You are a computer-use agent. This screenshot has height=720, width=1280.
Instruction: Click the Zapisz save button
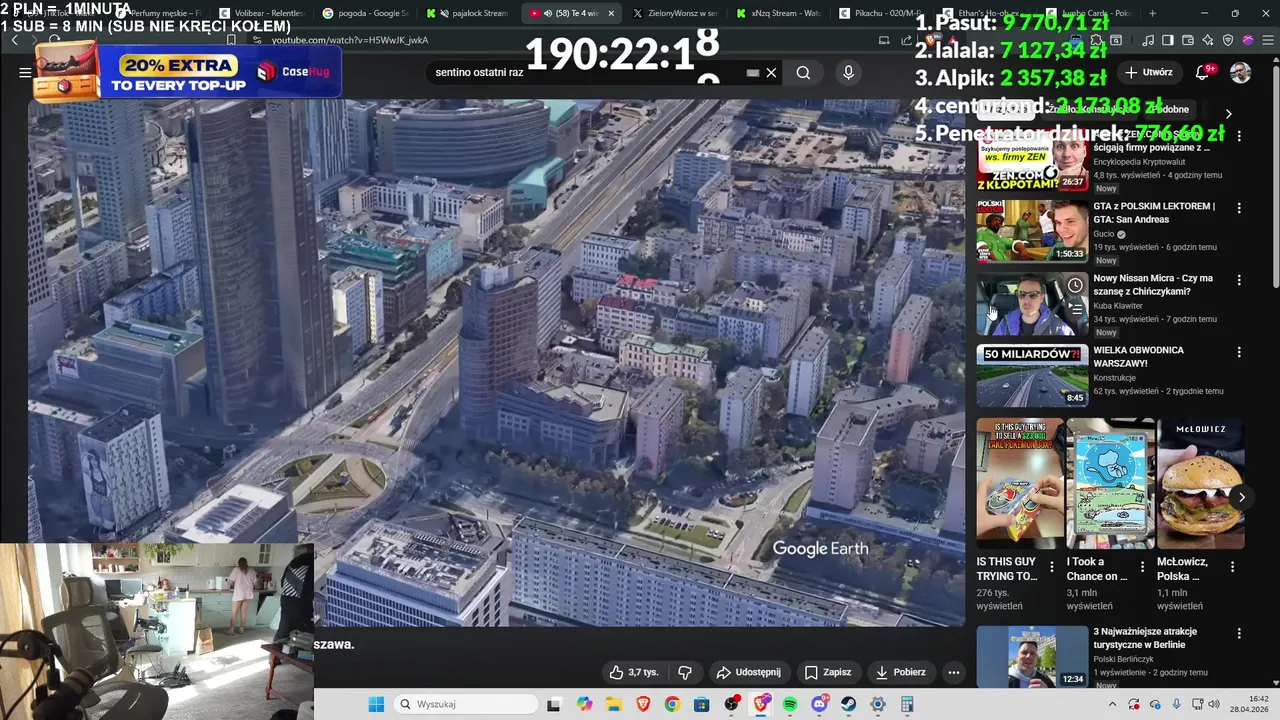pos(828,672)
